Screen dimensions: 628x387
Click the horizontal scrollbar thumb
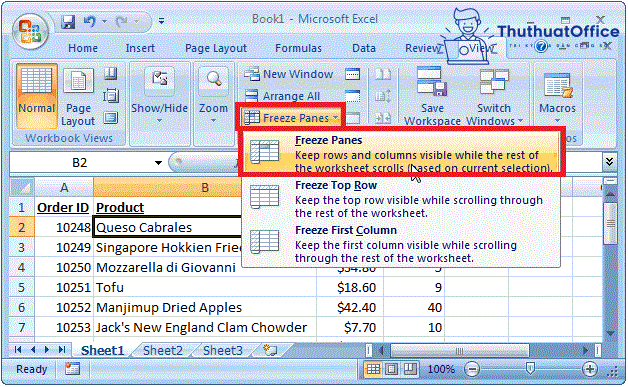(459, 351)
